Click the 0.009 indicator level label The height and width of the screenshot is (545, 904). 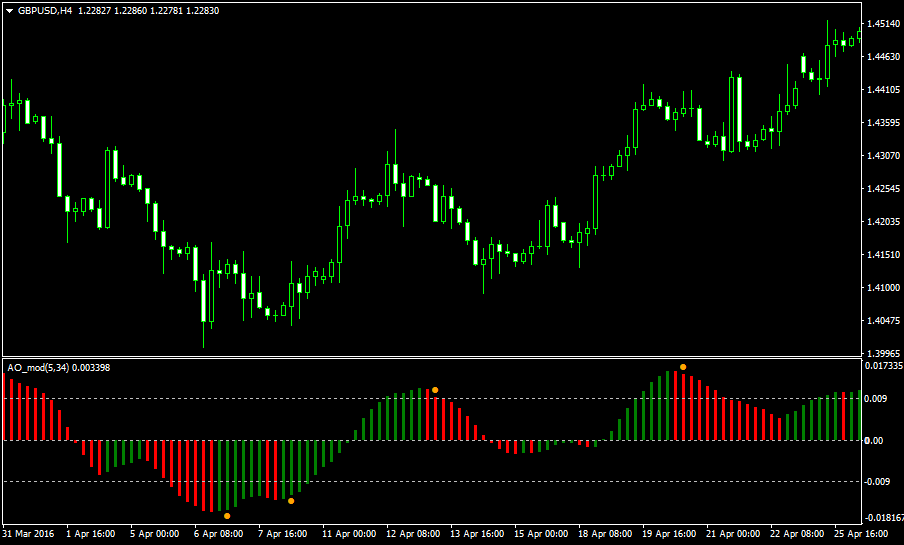(x=875, y=399)
